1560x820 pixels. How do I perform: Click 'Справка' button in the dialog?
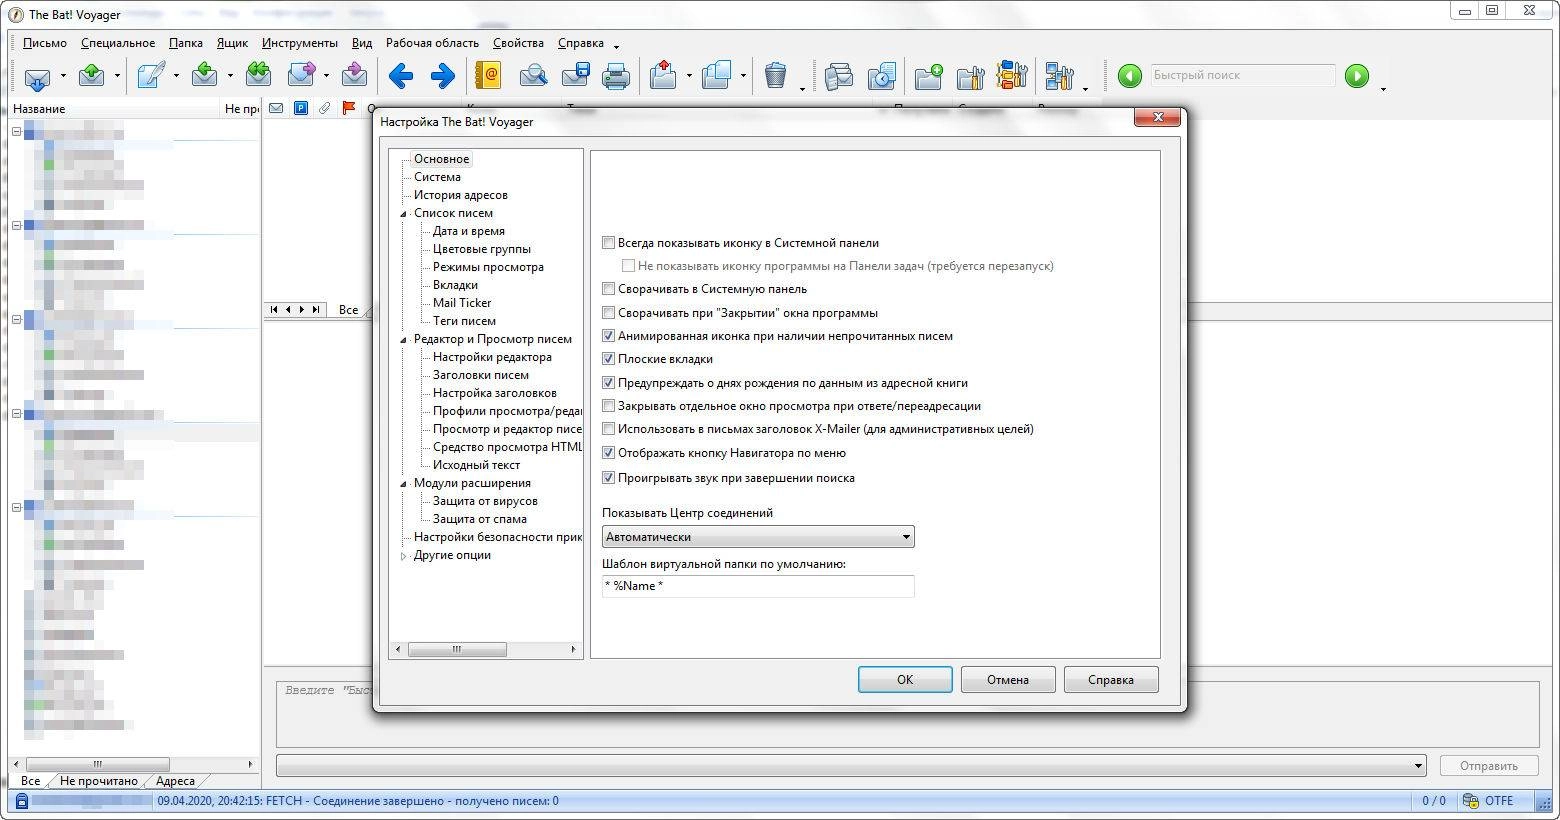tap(1111, 680)
